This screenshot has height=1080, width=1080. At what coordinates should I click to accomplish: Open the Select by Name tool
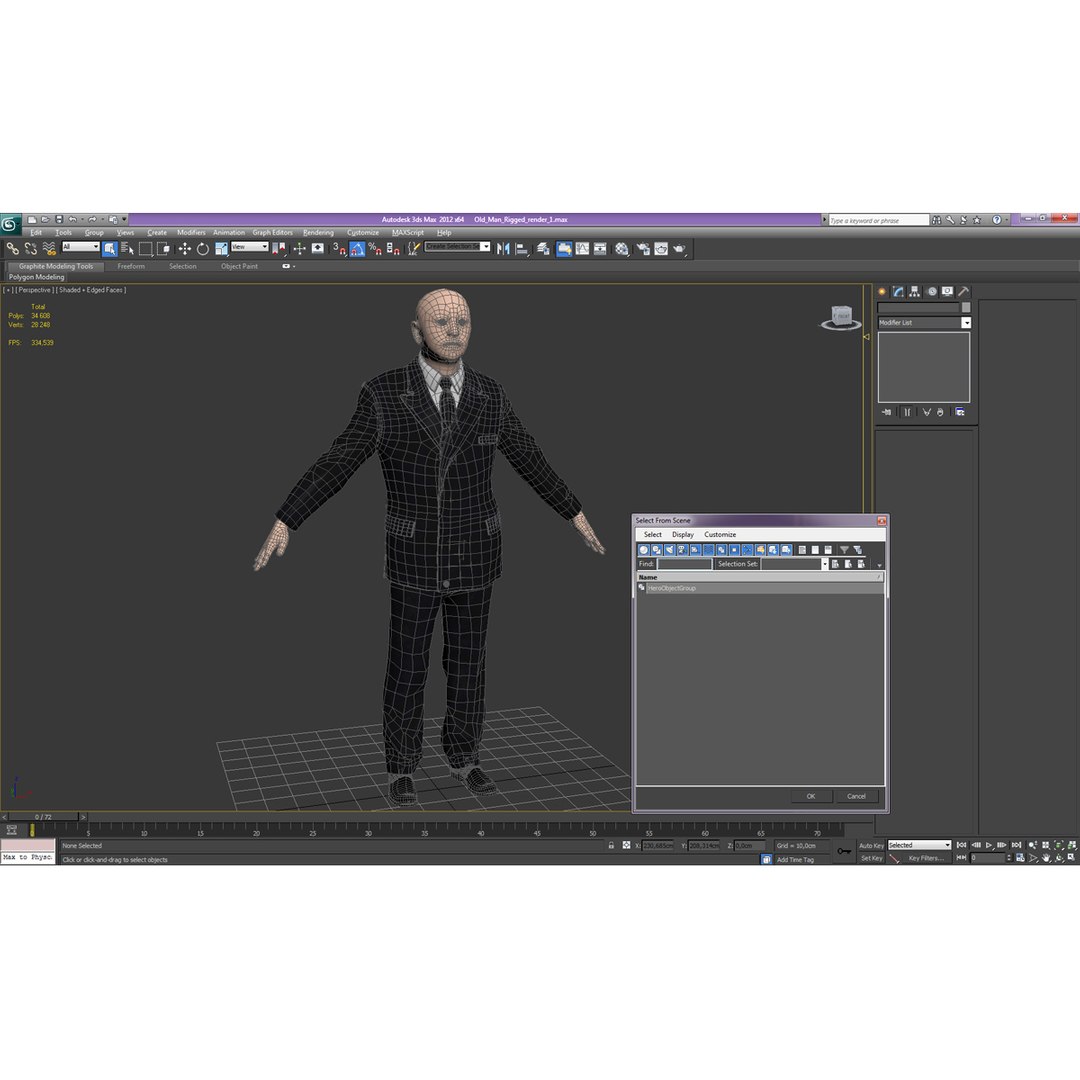click(127, 249)
